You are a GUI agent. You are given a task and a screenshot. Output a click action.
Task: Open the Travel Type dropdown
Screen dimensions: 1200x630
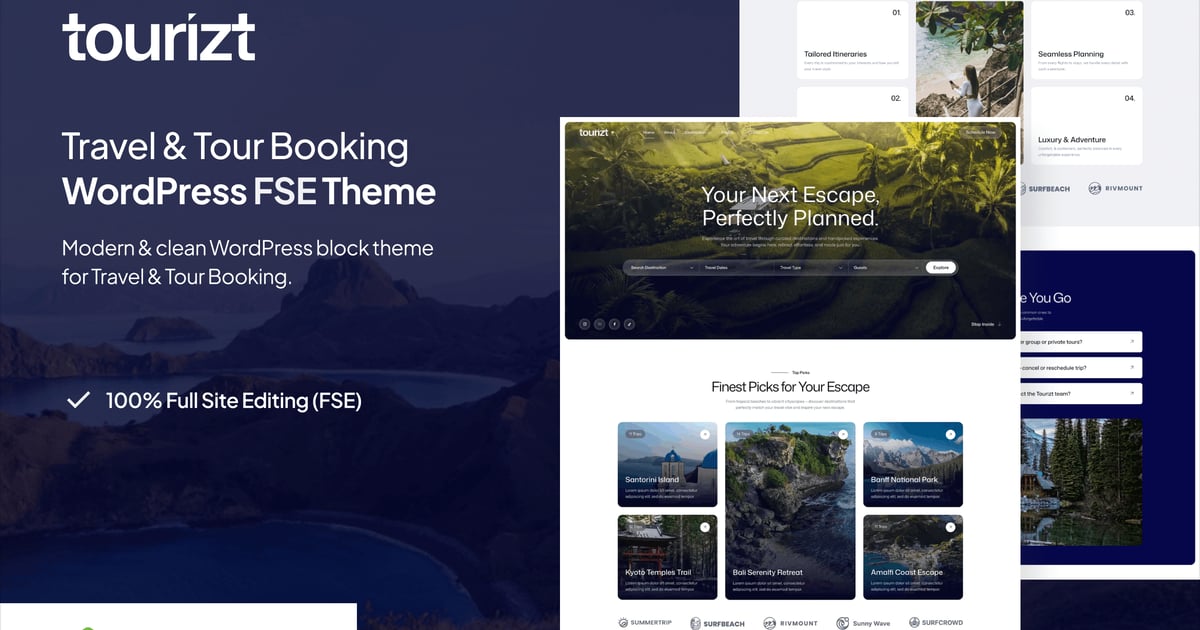click(810, 268)
